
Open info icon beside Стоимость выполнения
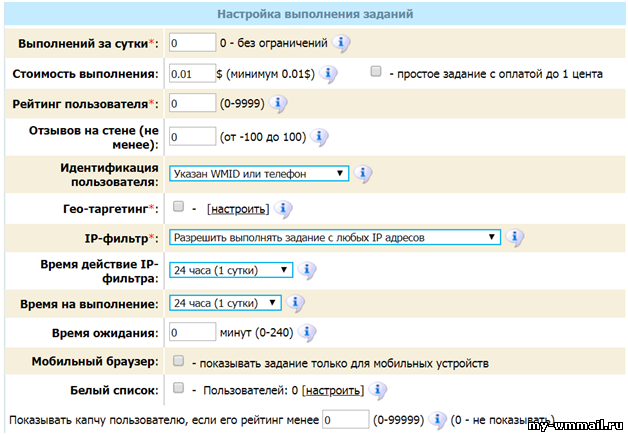coord(328,74)
